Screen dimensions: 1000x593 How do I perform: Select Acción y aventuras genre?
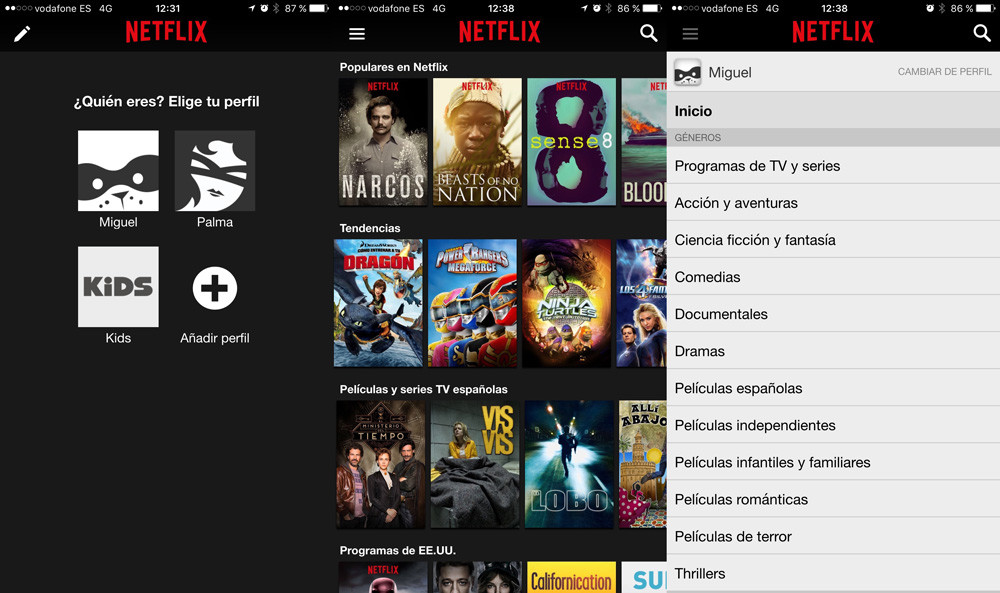833,203
